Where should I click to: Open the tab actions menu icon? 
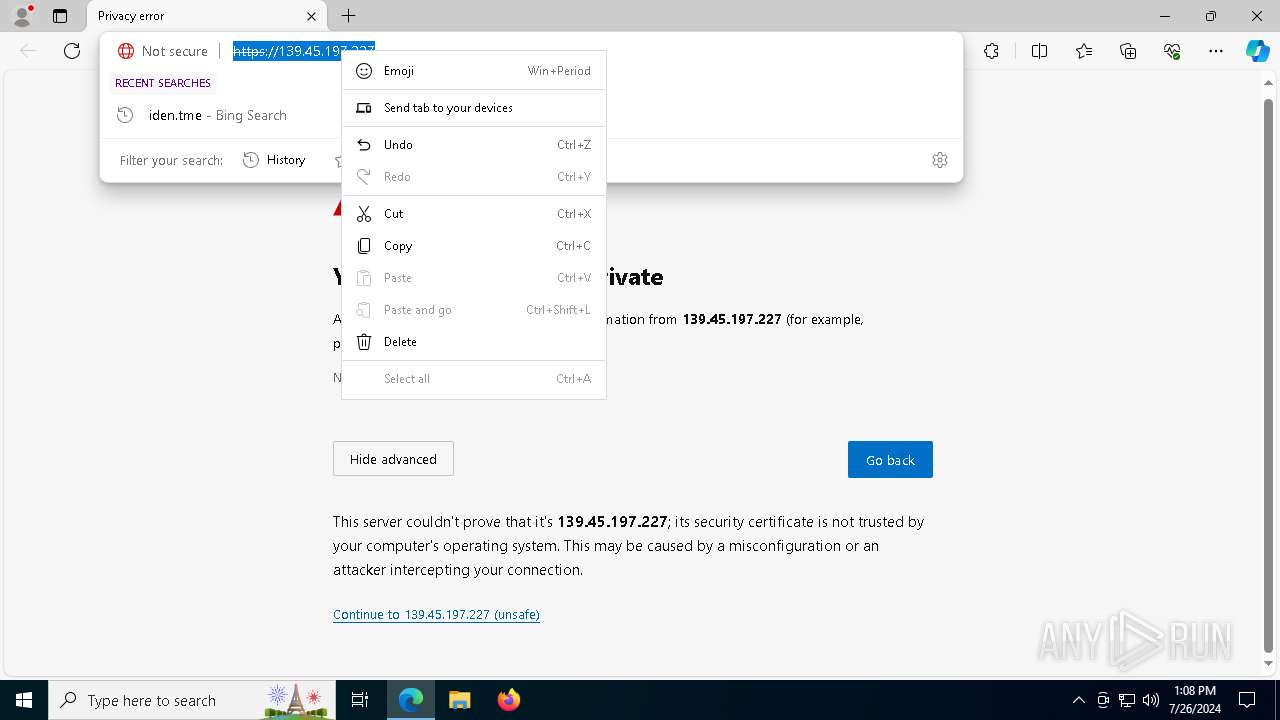60,16
